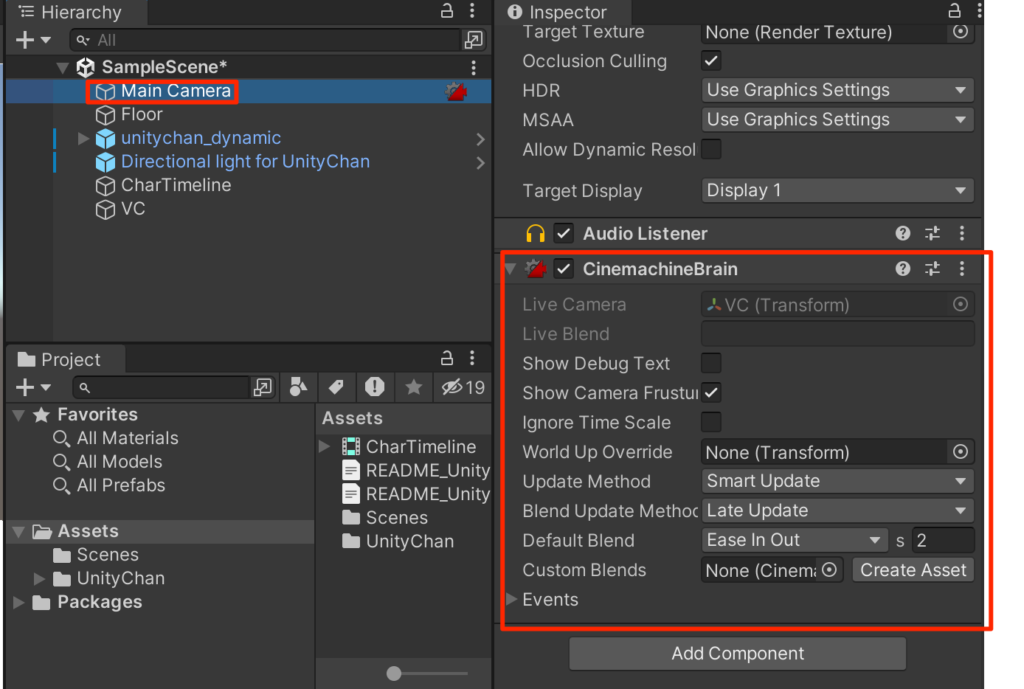The image size is (1024, 689).
Task: Lock the Inspector panel
Action: pos(954,11)
